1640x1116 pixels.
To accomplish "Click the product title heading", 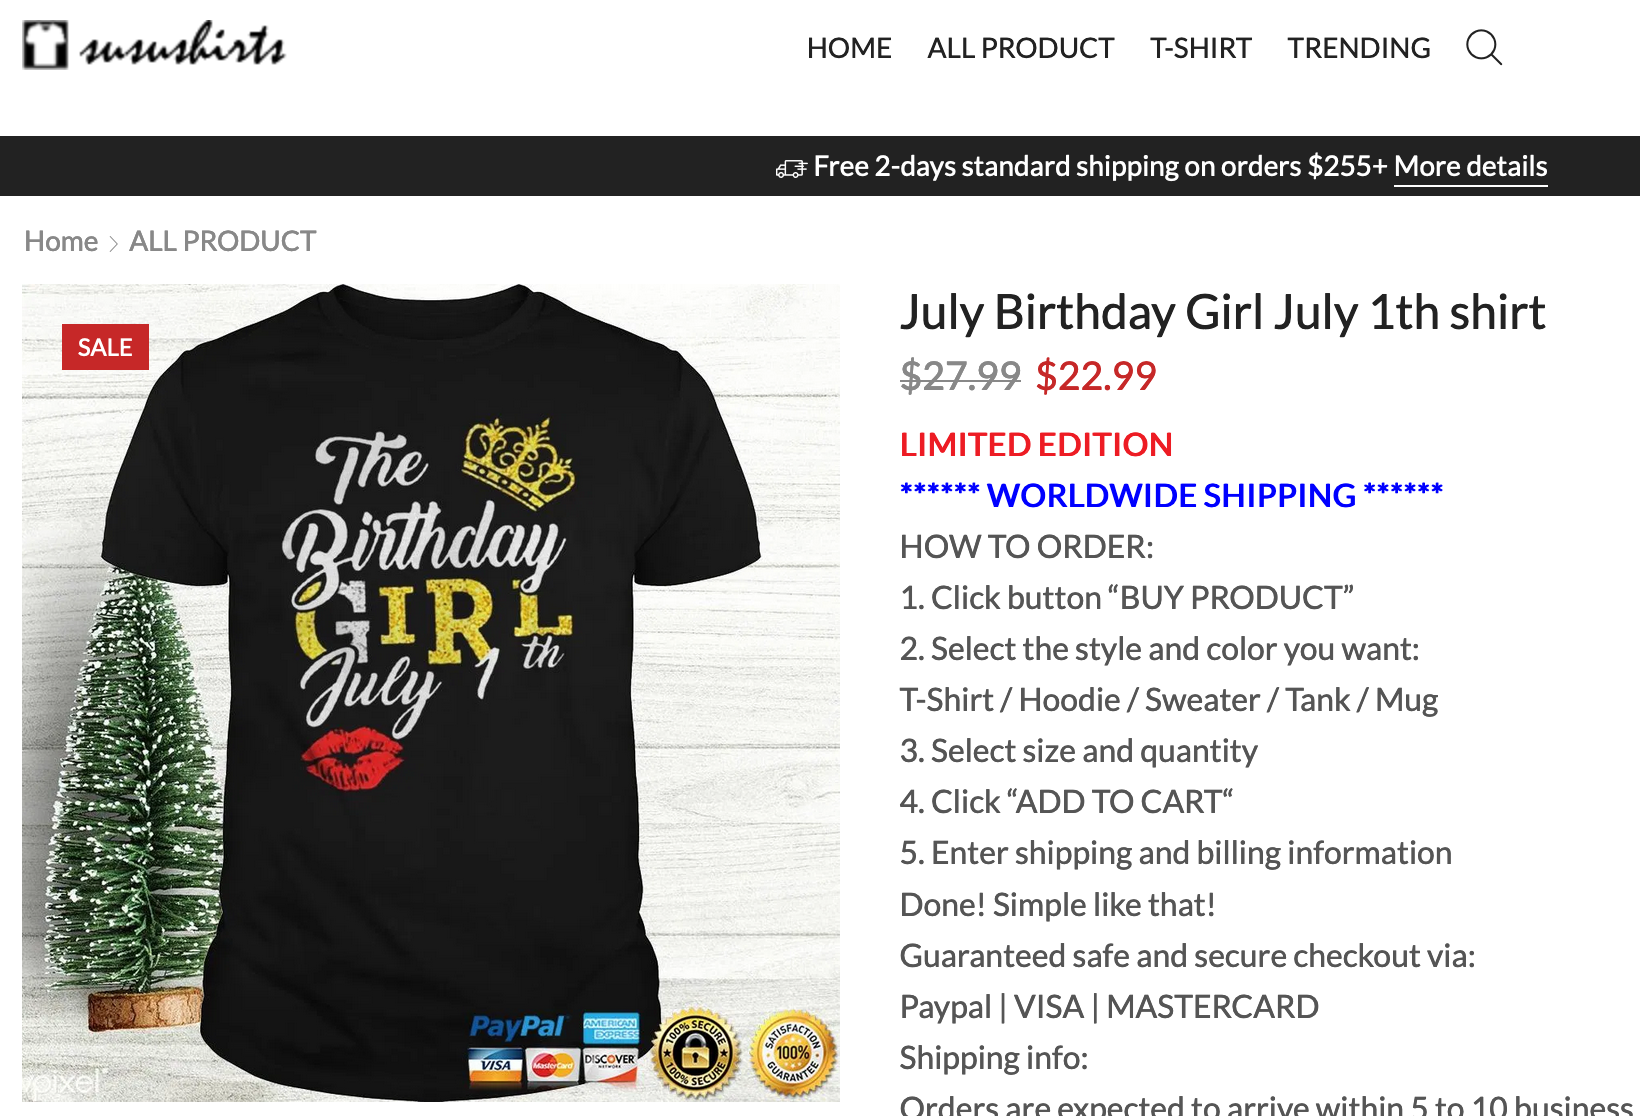I will click(x=1222, y=313).
